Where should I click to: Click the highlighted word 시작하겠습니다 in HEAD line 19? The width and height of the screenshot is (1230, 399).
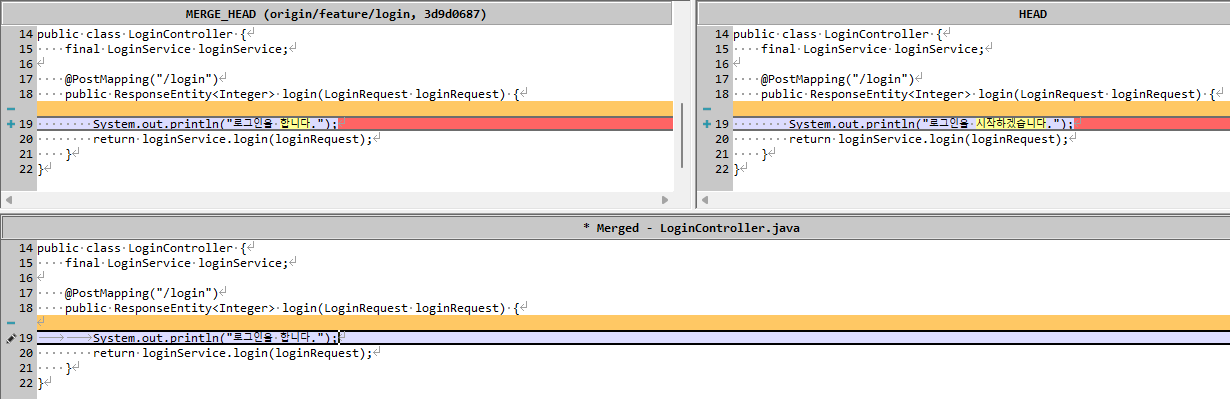[1011, 124]
